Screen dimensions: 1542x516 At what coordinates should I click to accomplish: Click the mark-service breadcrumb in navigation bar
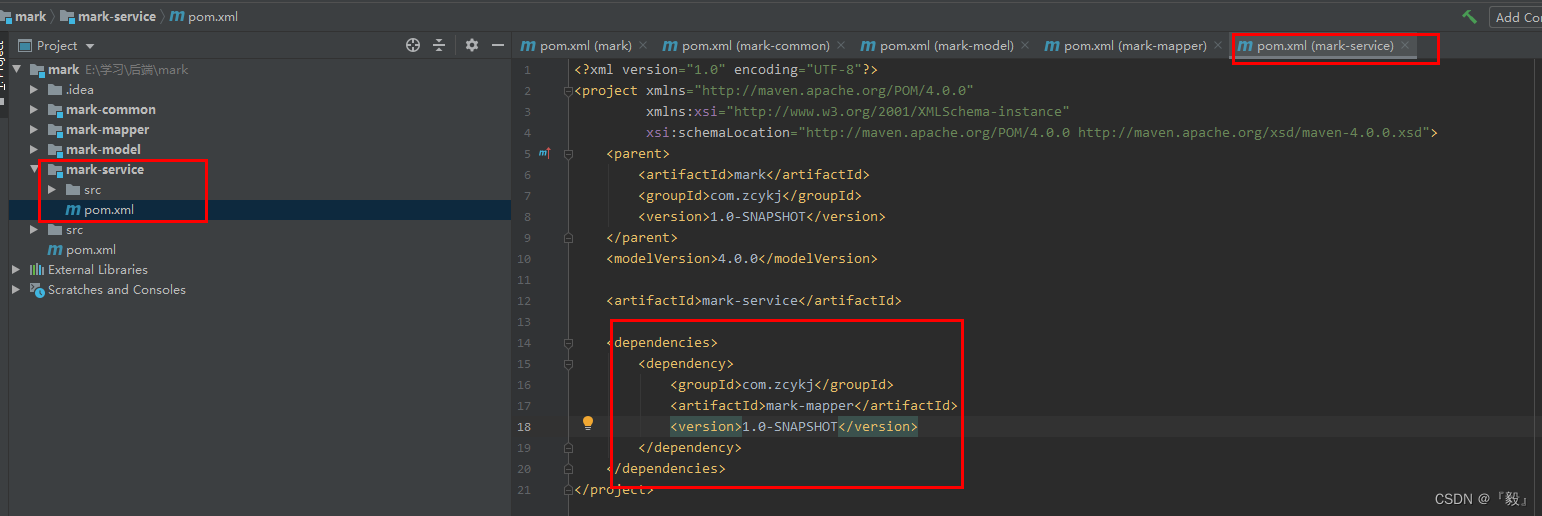pyautogui.click(x=108, y=16)
